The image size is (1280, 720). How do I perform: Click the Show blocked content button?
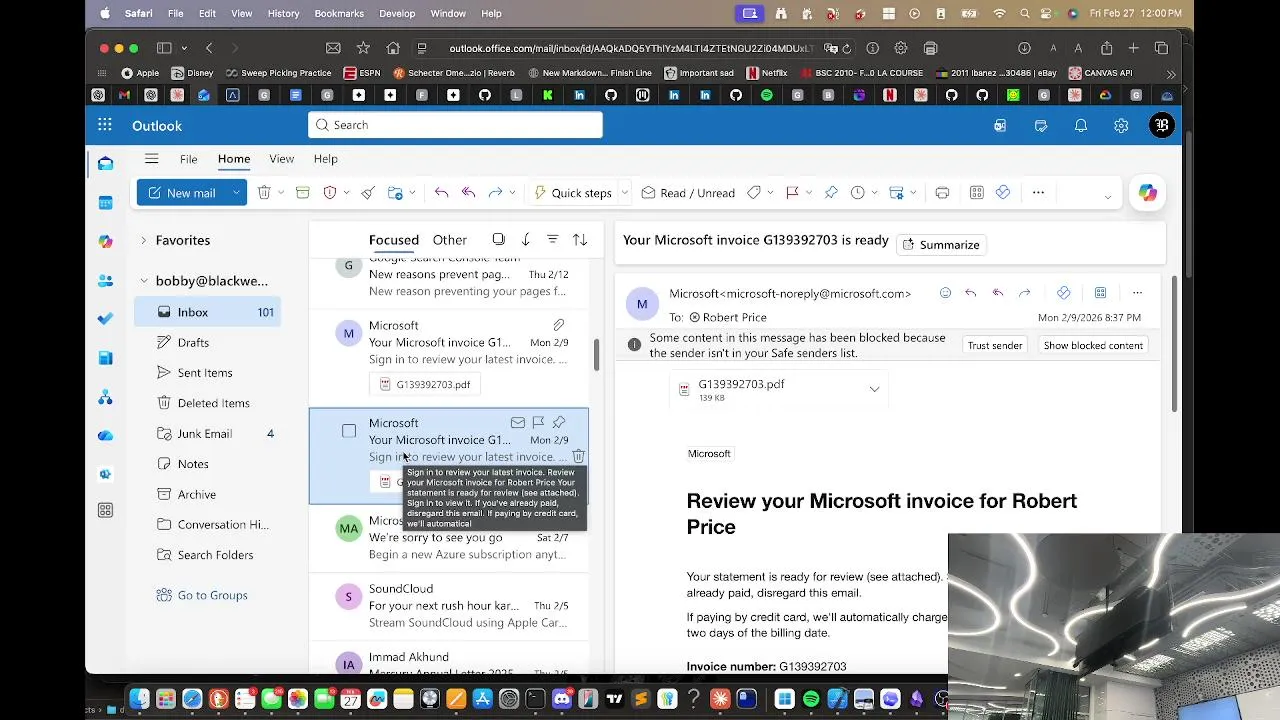(x=1093, y=345)
